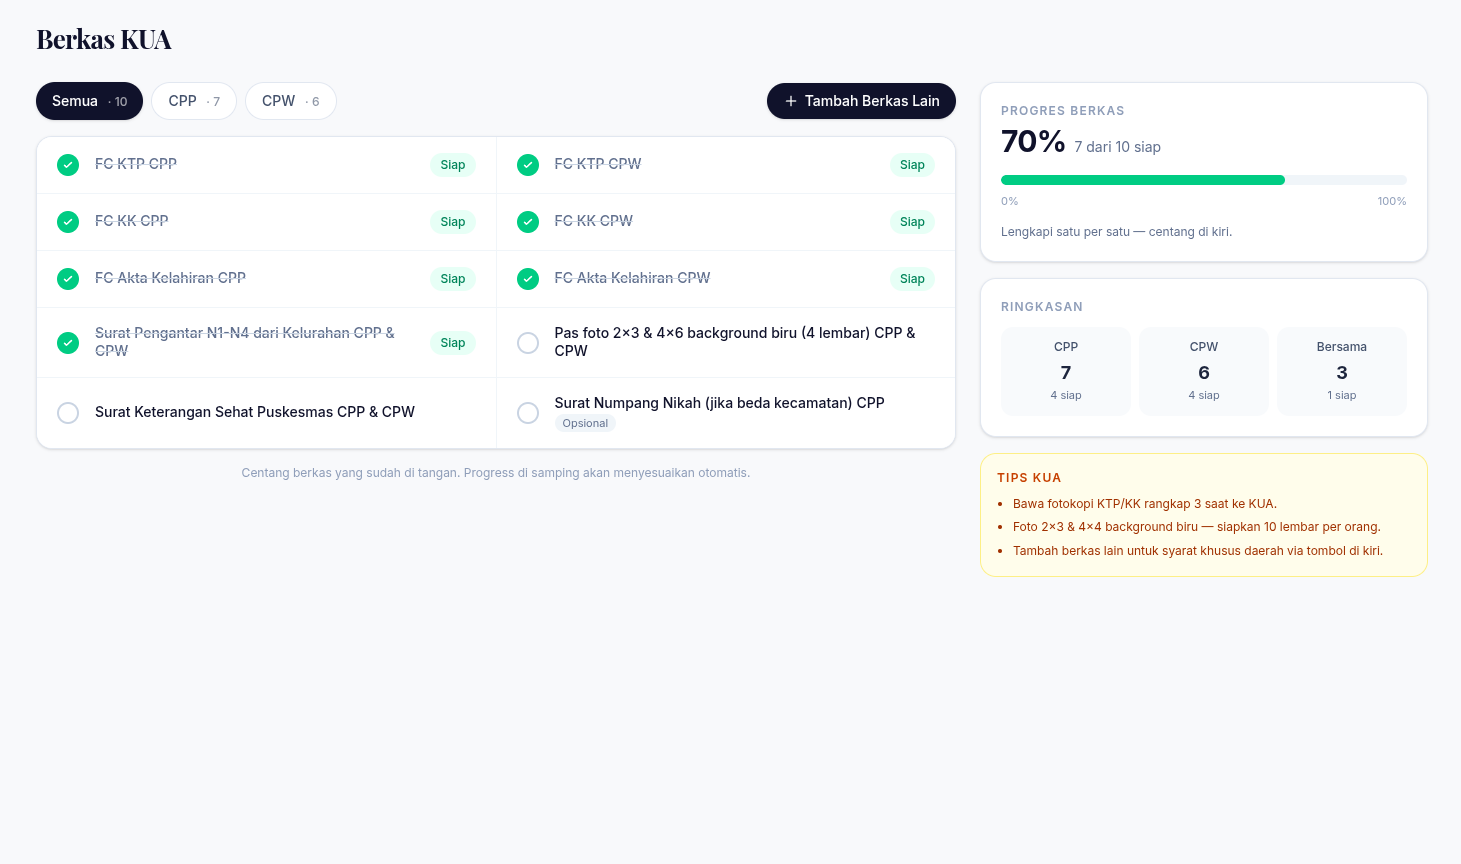Check Surat Keterangan Sehat Puskesmas circle
1461x864 pixels.
pos(68,413)
